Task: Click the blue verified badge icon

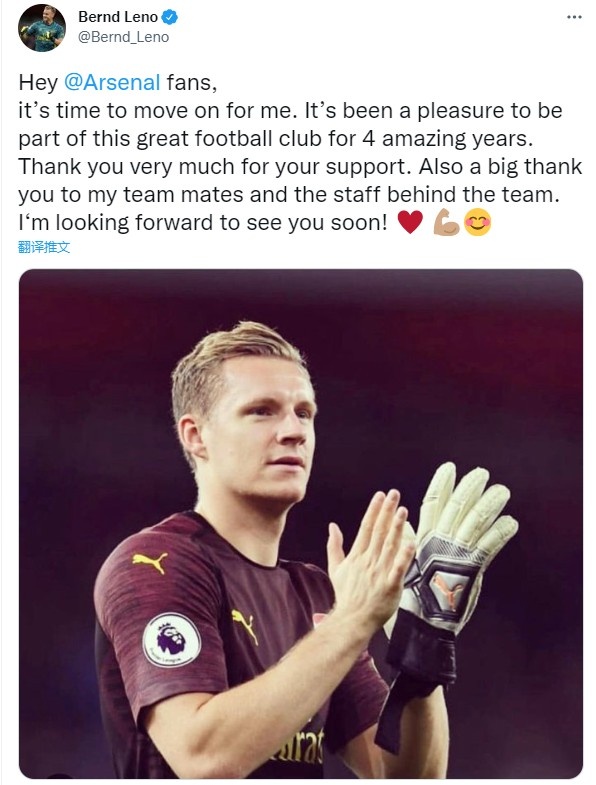Action: [x=170, y=17]
